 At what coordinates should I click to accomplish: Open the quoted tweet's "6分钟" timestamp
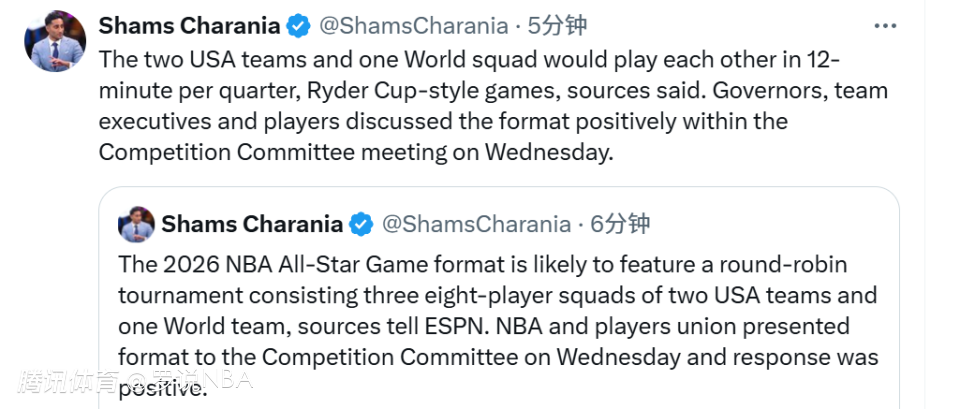coord(619,224)
